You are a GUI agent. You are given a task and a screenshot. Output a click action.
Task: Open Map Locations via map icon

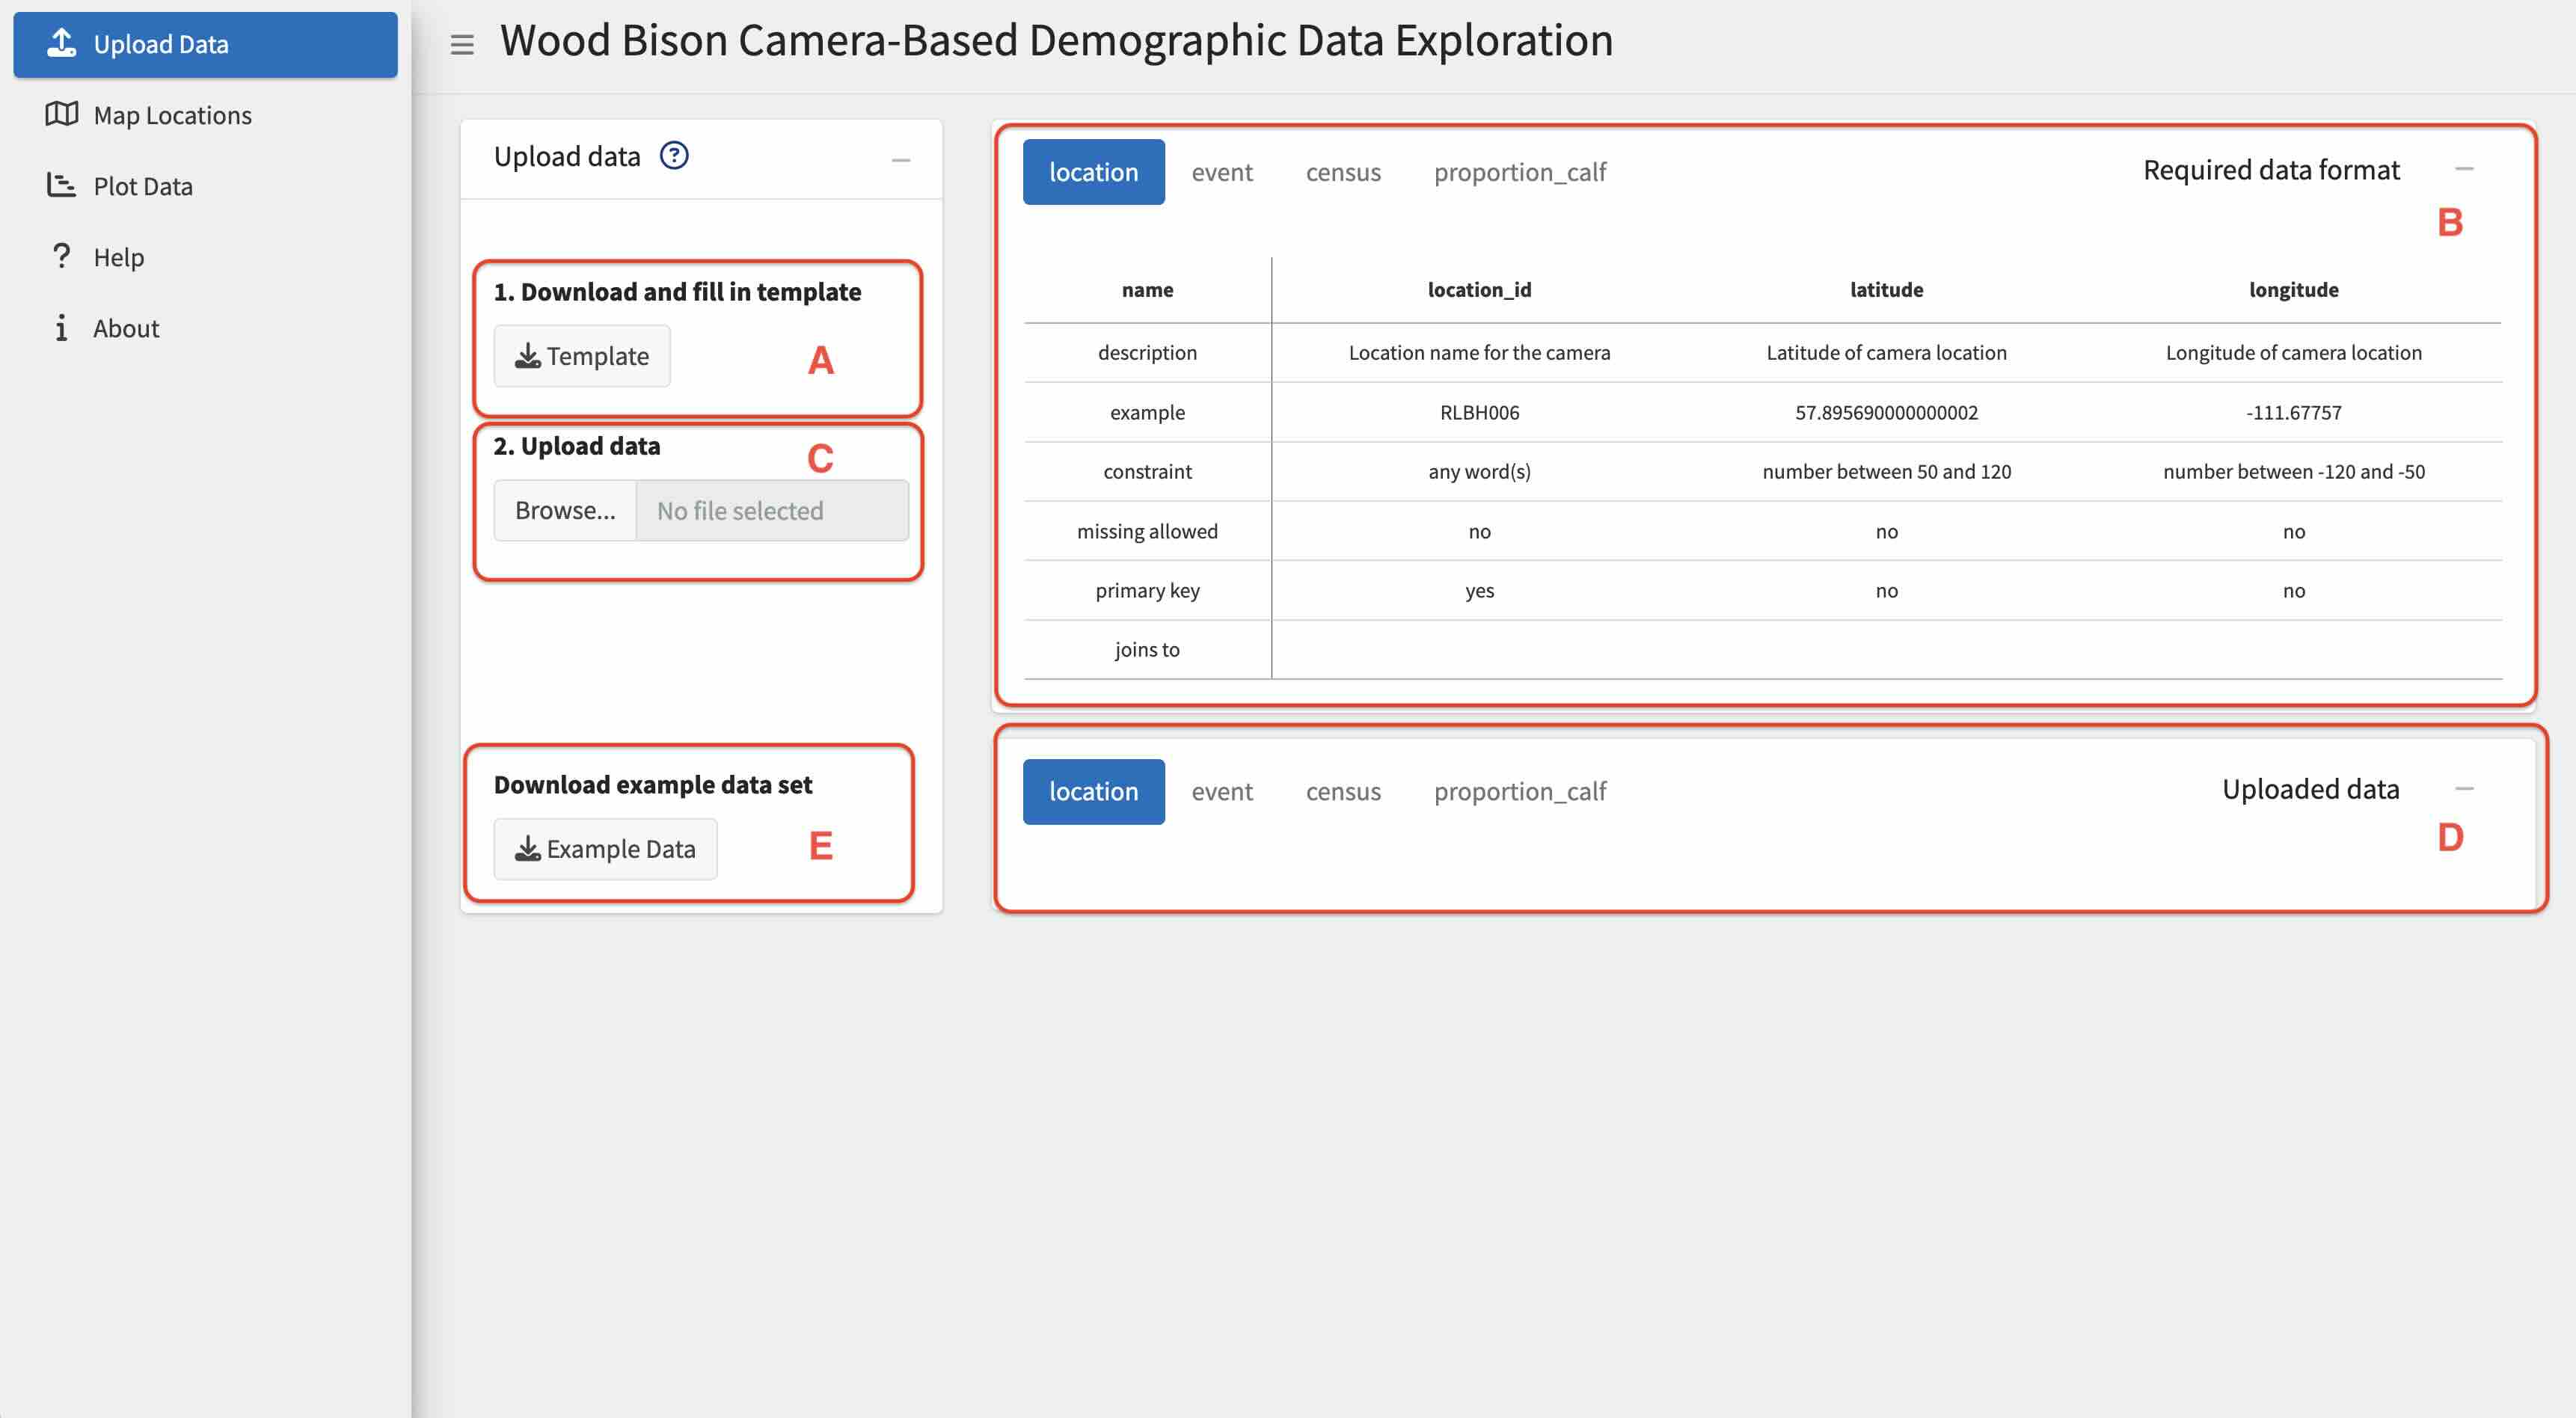coord(61,114)
